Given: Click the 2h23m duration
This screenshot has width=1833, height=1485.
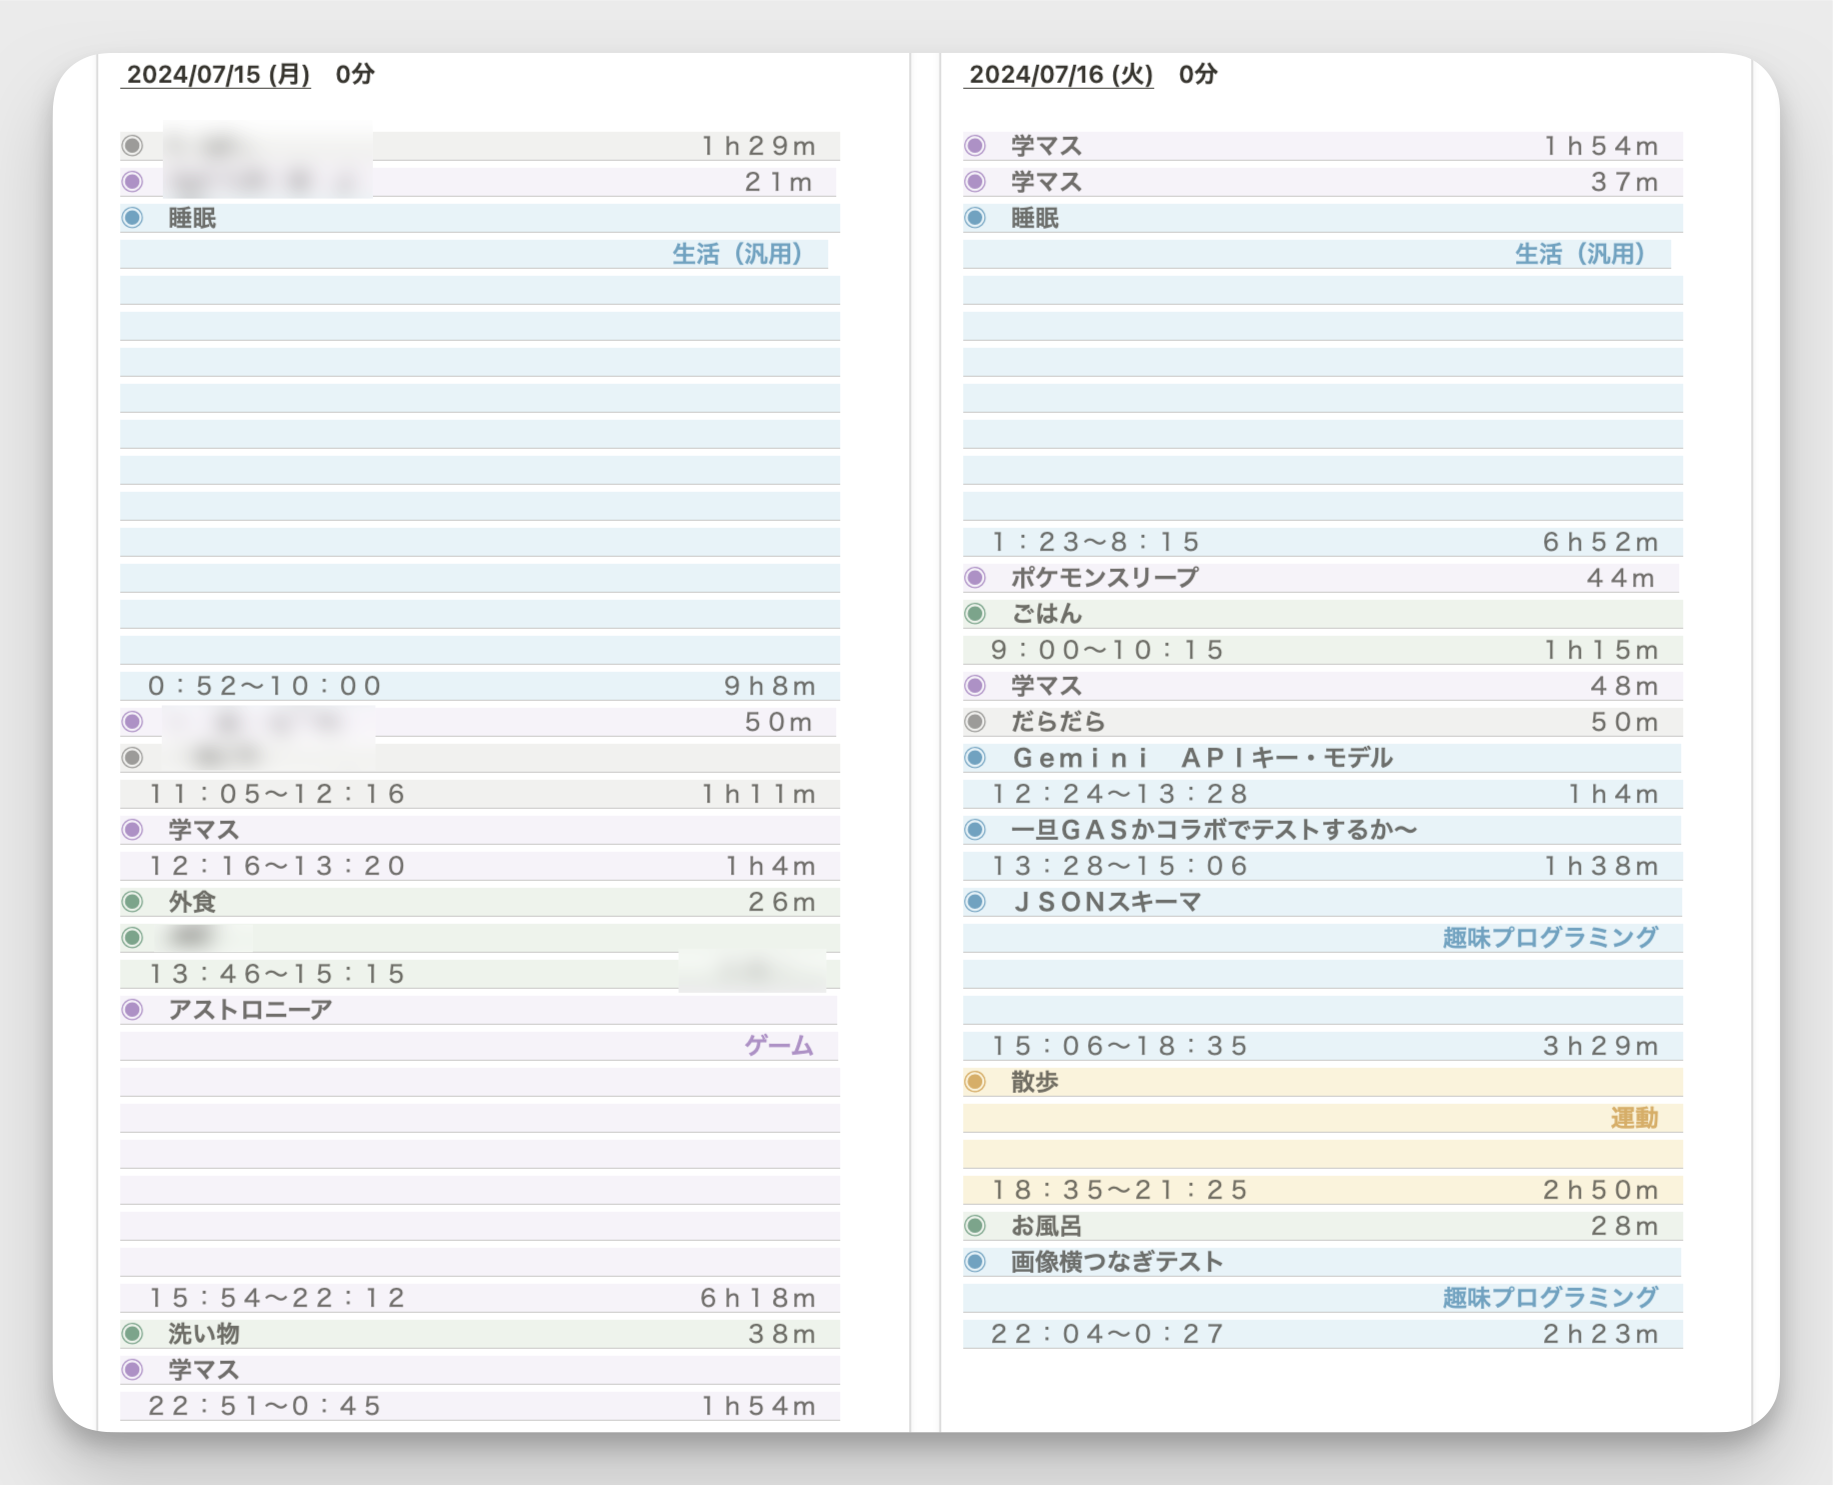Looking at the screenshot, I should tap(1601, 1334).
